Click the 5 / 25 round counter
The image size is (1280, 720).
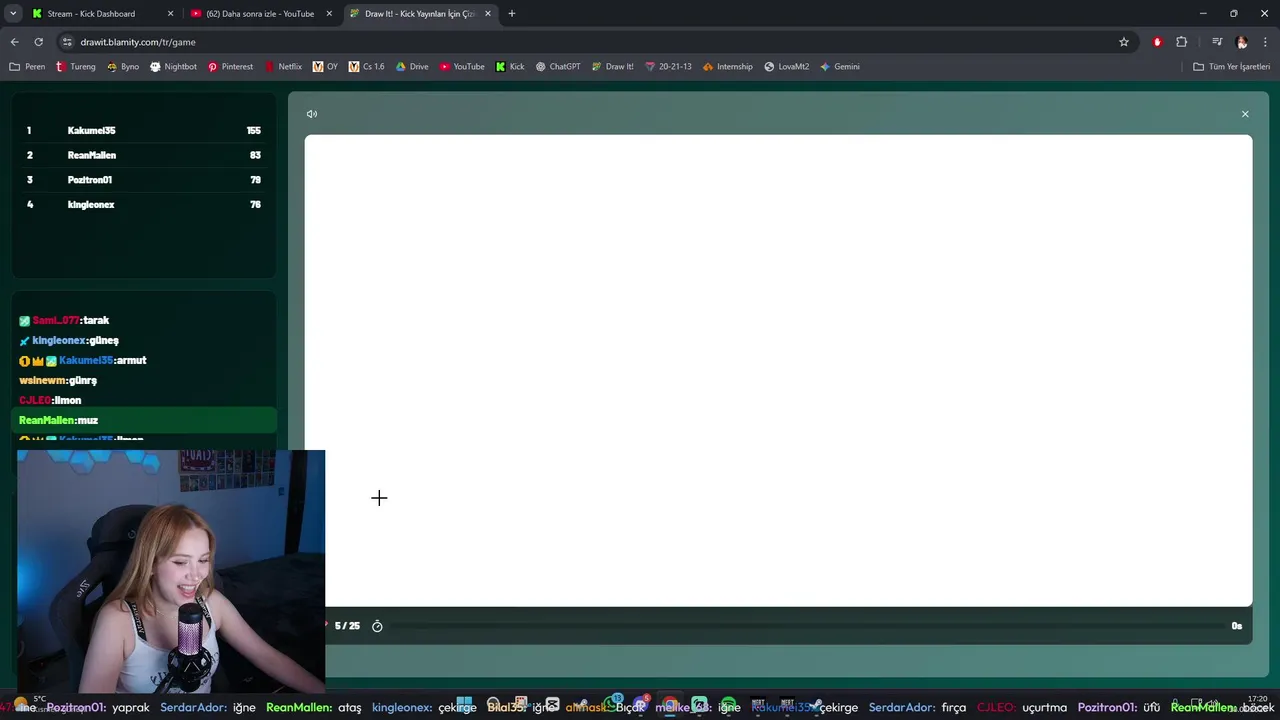[347, 626]
